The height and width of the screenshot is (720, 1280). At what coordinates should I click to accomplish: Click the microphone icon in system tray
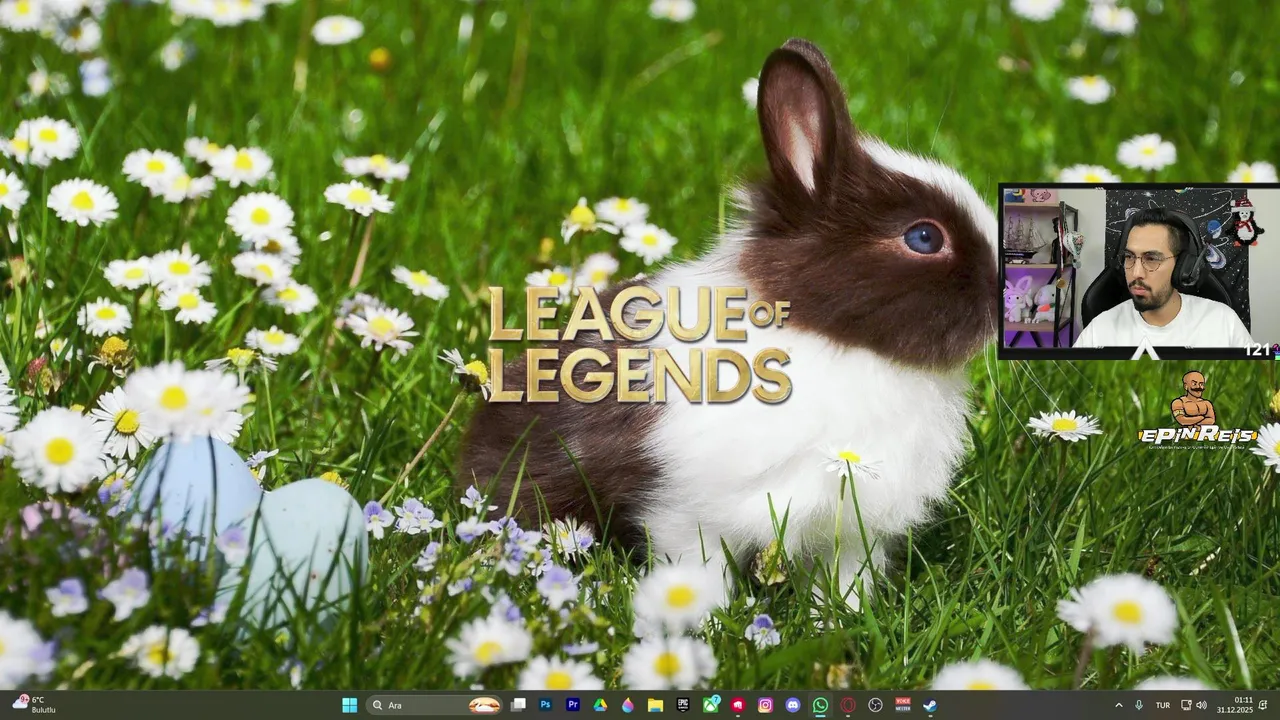1138,705
